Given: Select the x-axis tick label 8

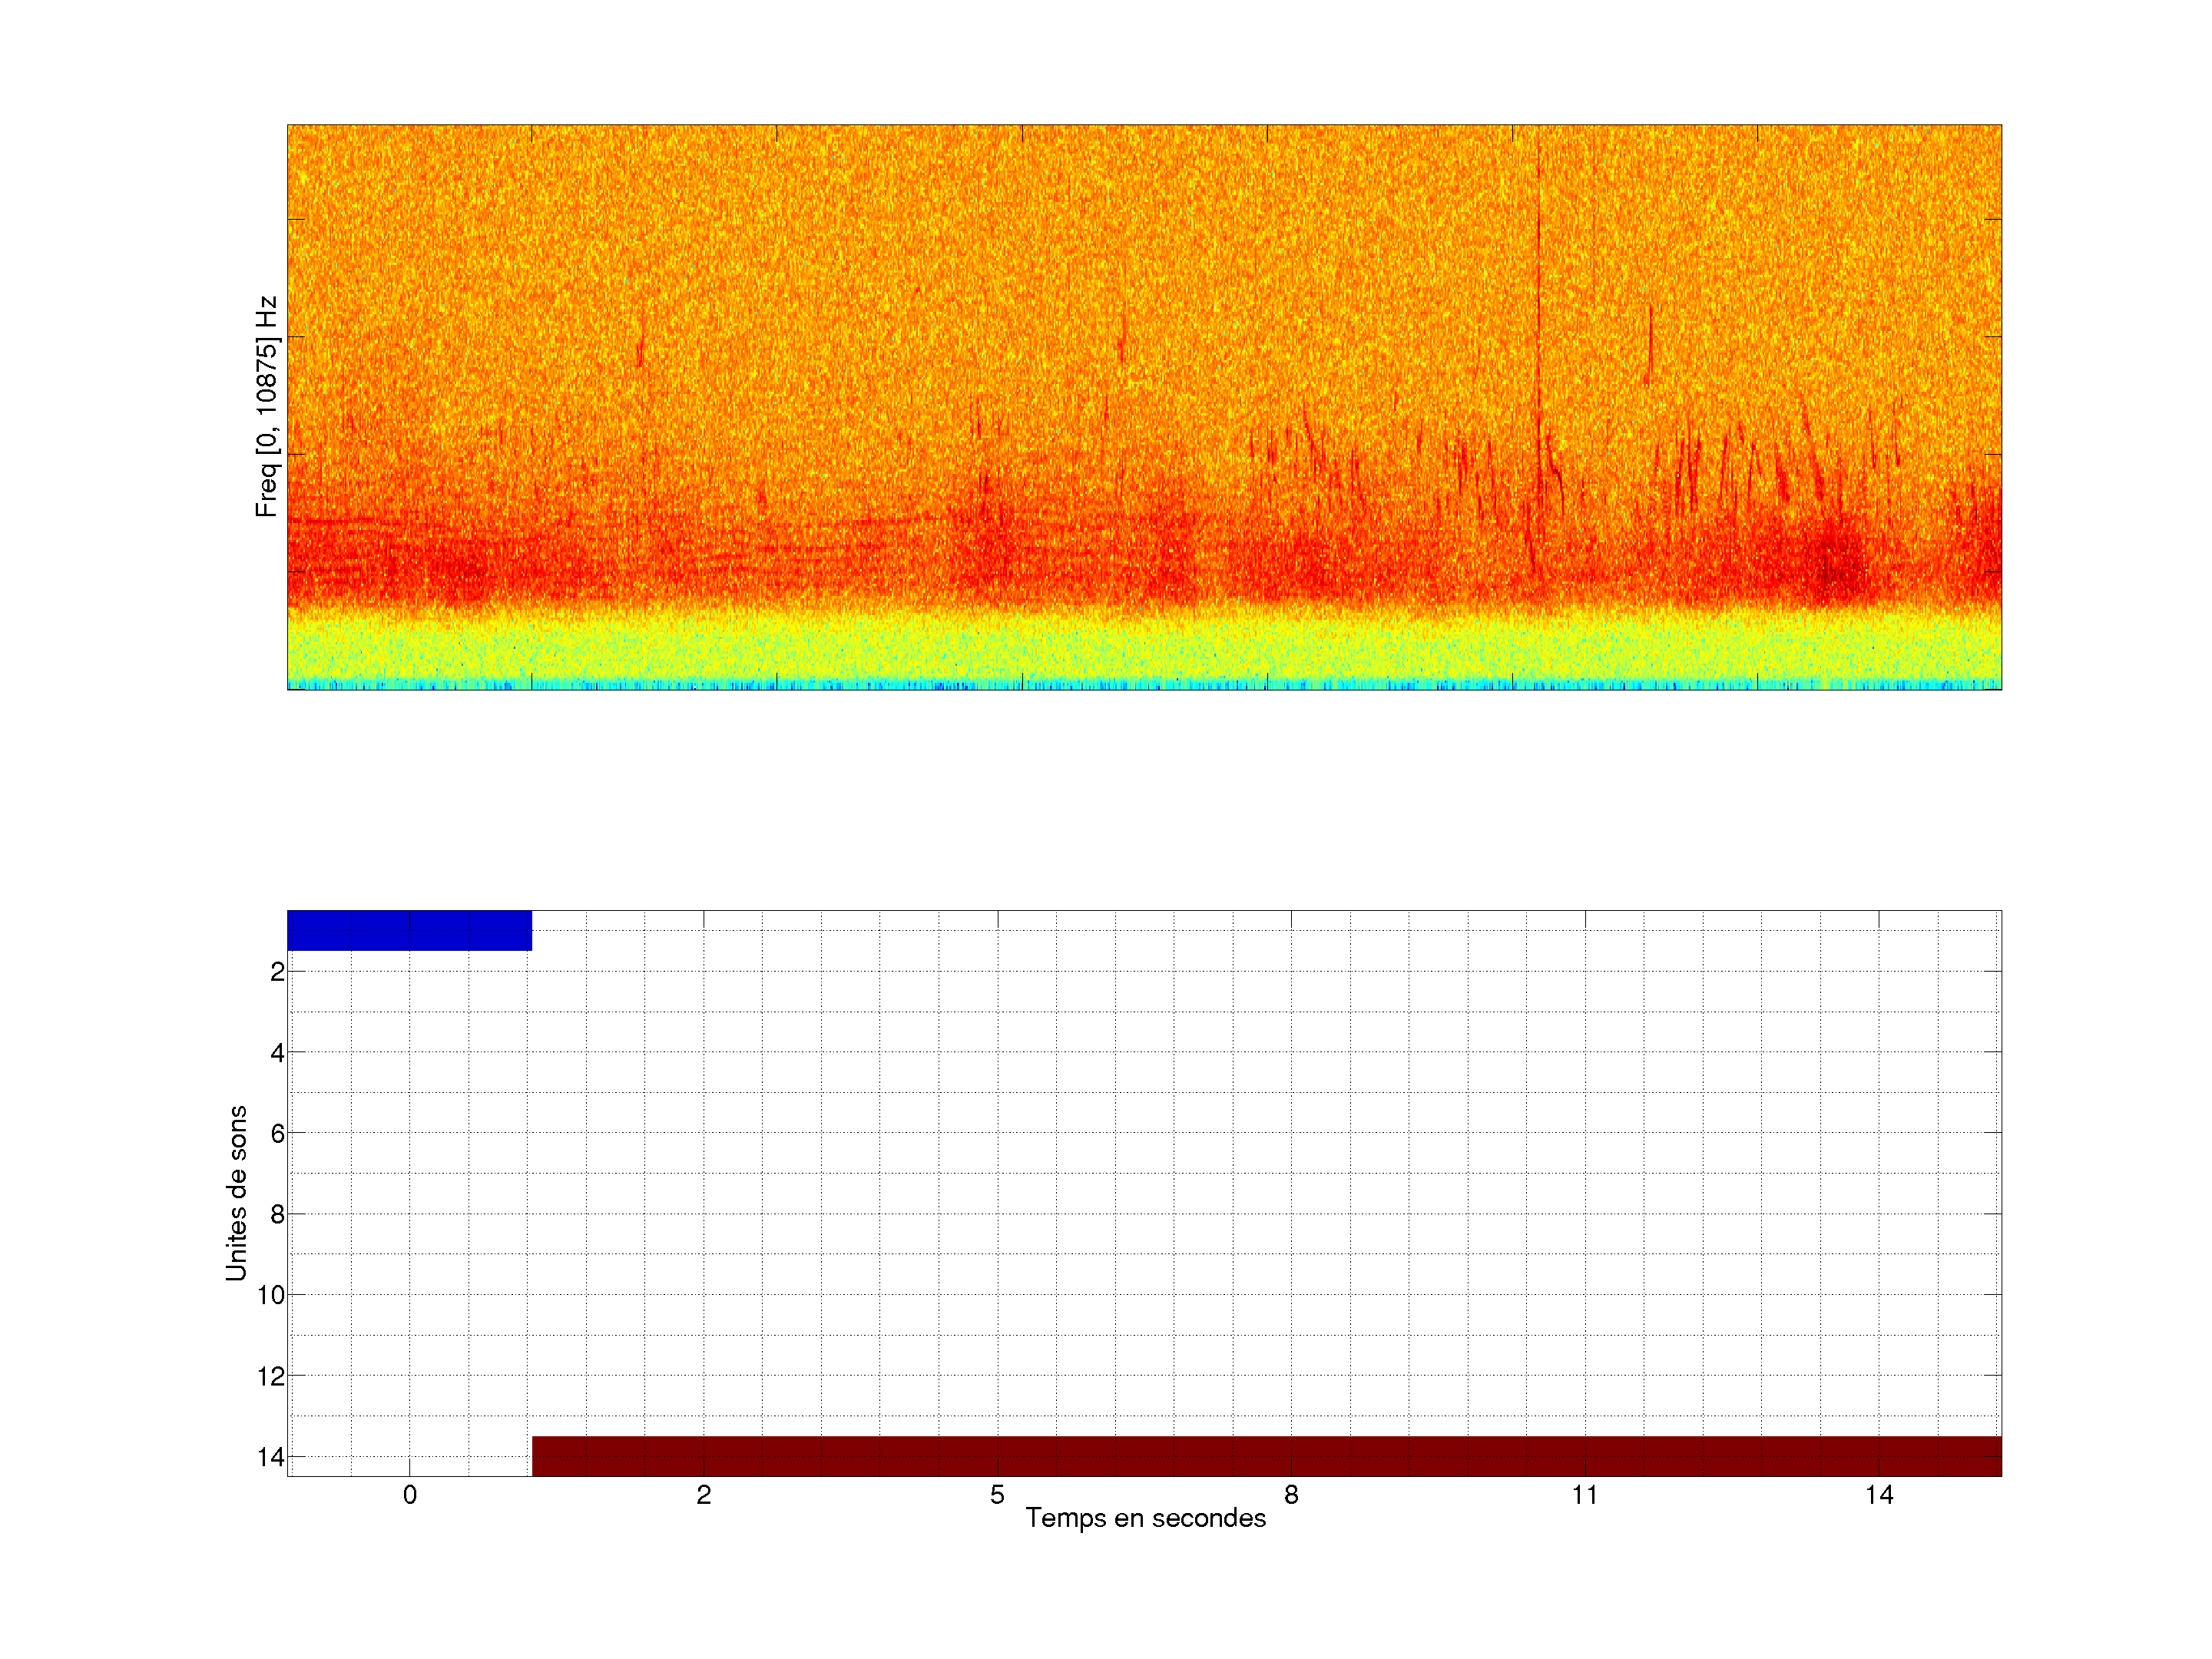Looking at the screenshot, I should tap(1291, 1495).
